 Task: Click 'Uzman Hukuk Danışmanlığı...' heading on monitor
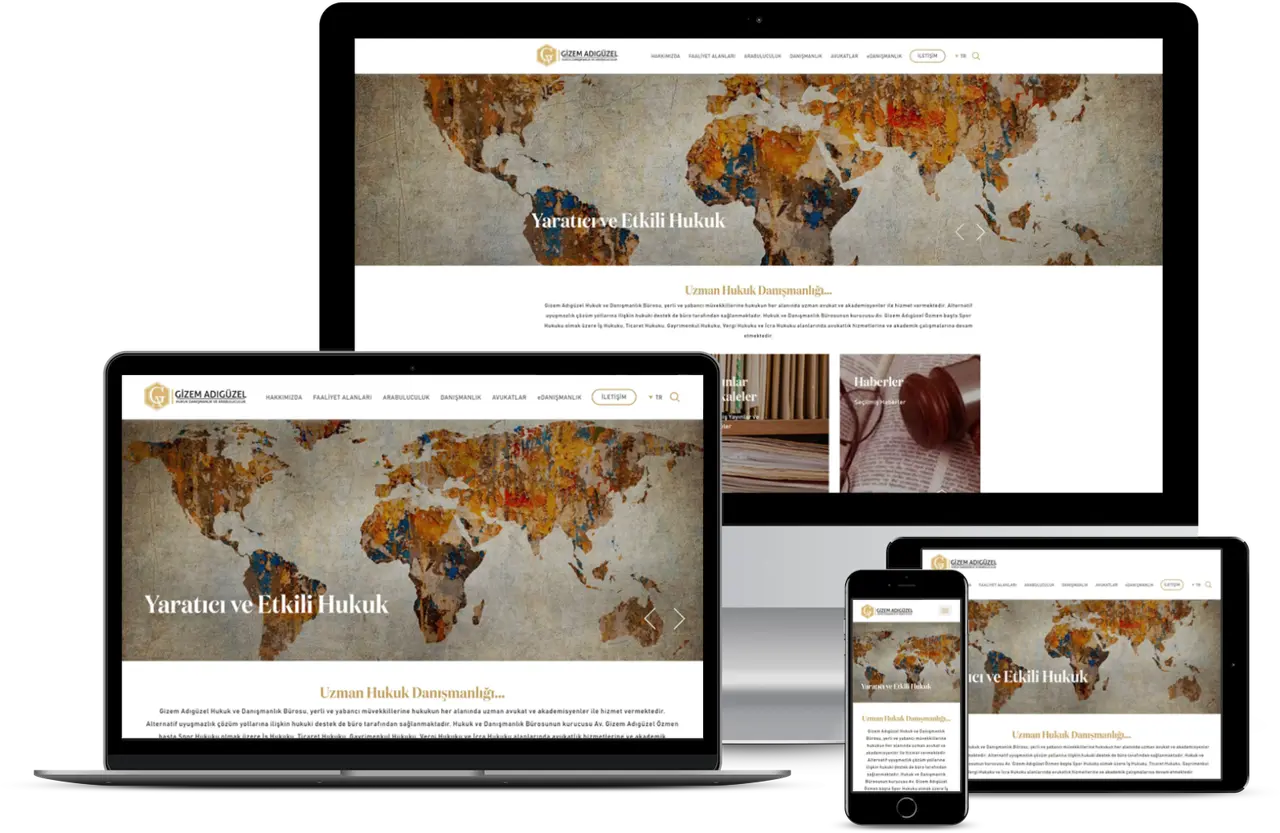[758, 290]
